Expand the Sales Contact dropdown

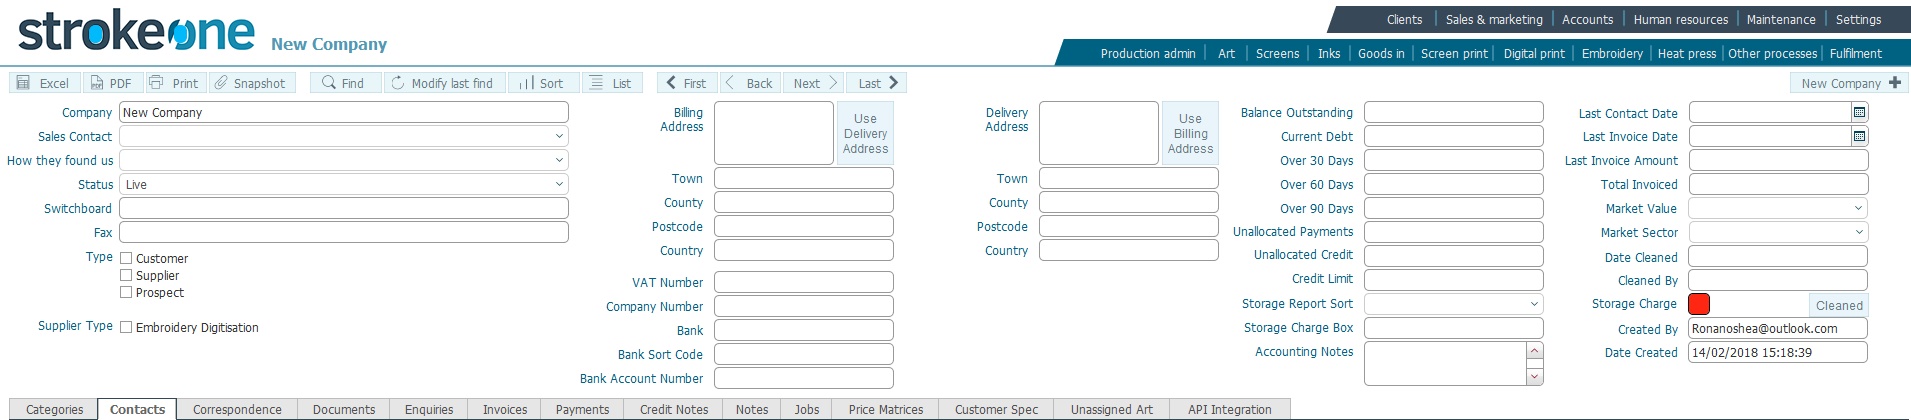coord(559,136)
